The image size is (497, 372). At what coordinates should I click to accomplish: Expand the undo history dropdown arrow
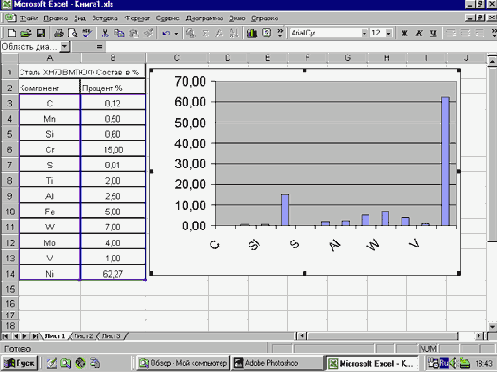pos(176,33)
